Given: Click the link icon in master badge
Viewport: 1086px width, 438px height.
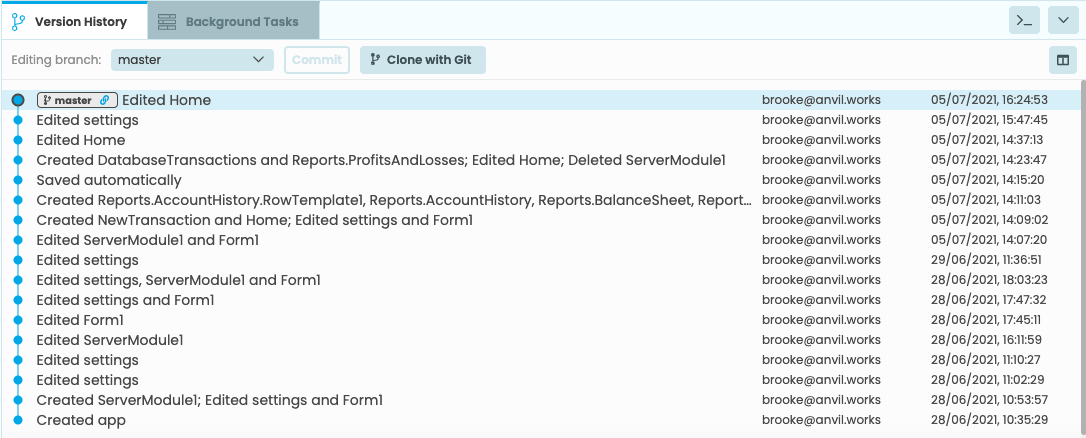Looking at the screenshot, I should tap(105, 100).
